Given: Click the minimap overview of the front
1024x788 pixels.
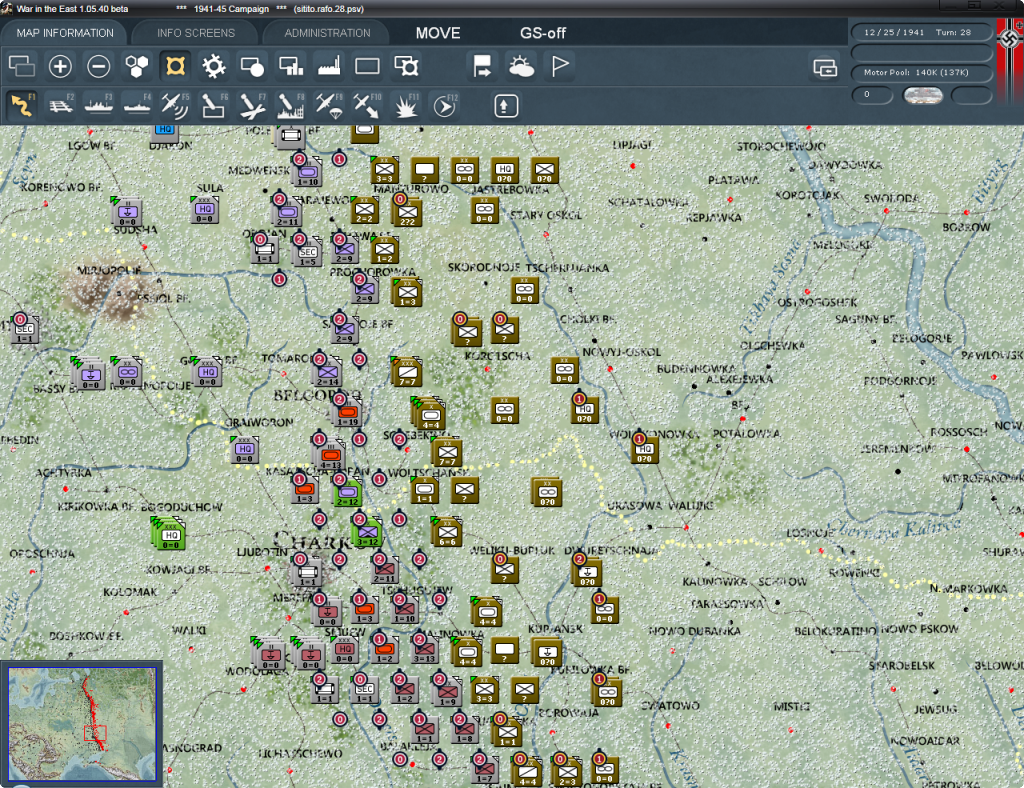Looking at the screenshot, I should tap(82, 723).
